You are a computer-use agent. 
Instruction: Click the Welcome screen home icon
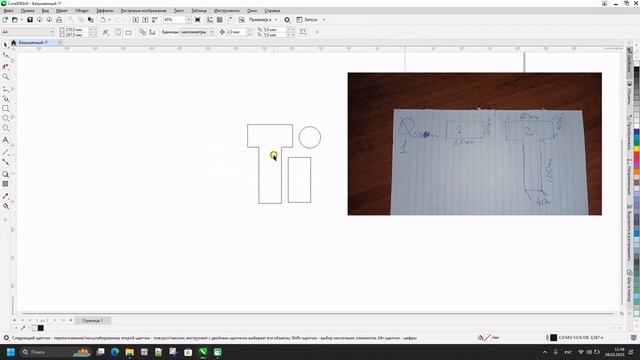(x=13, y=42)
